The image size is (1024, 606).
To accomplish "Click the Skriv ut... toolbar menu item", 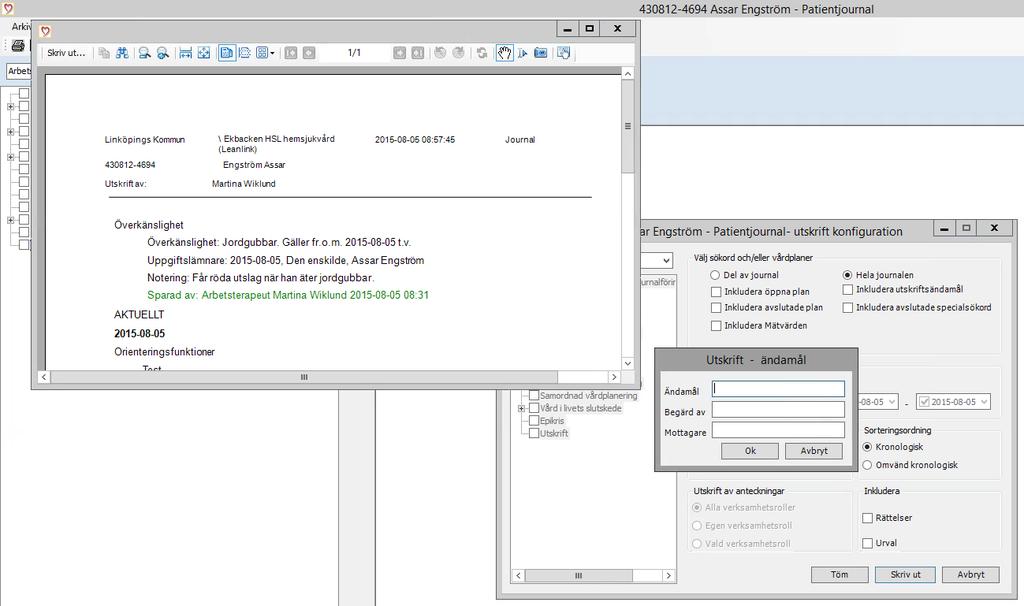I will 66,53.
